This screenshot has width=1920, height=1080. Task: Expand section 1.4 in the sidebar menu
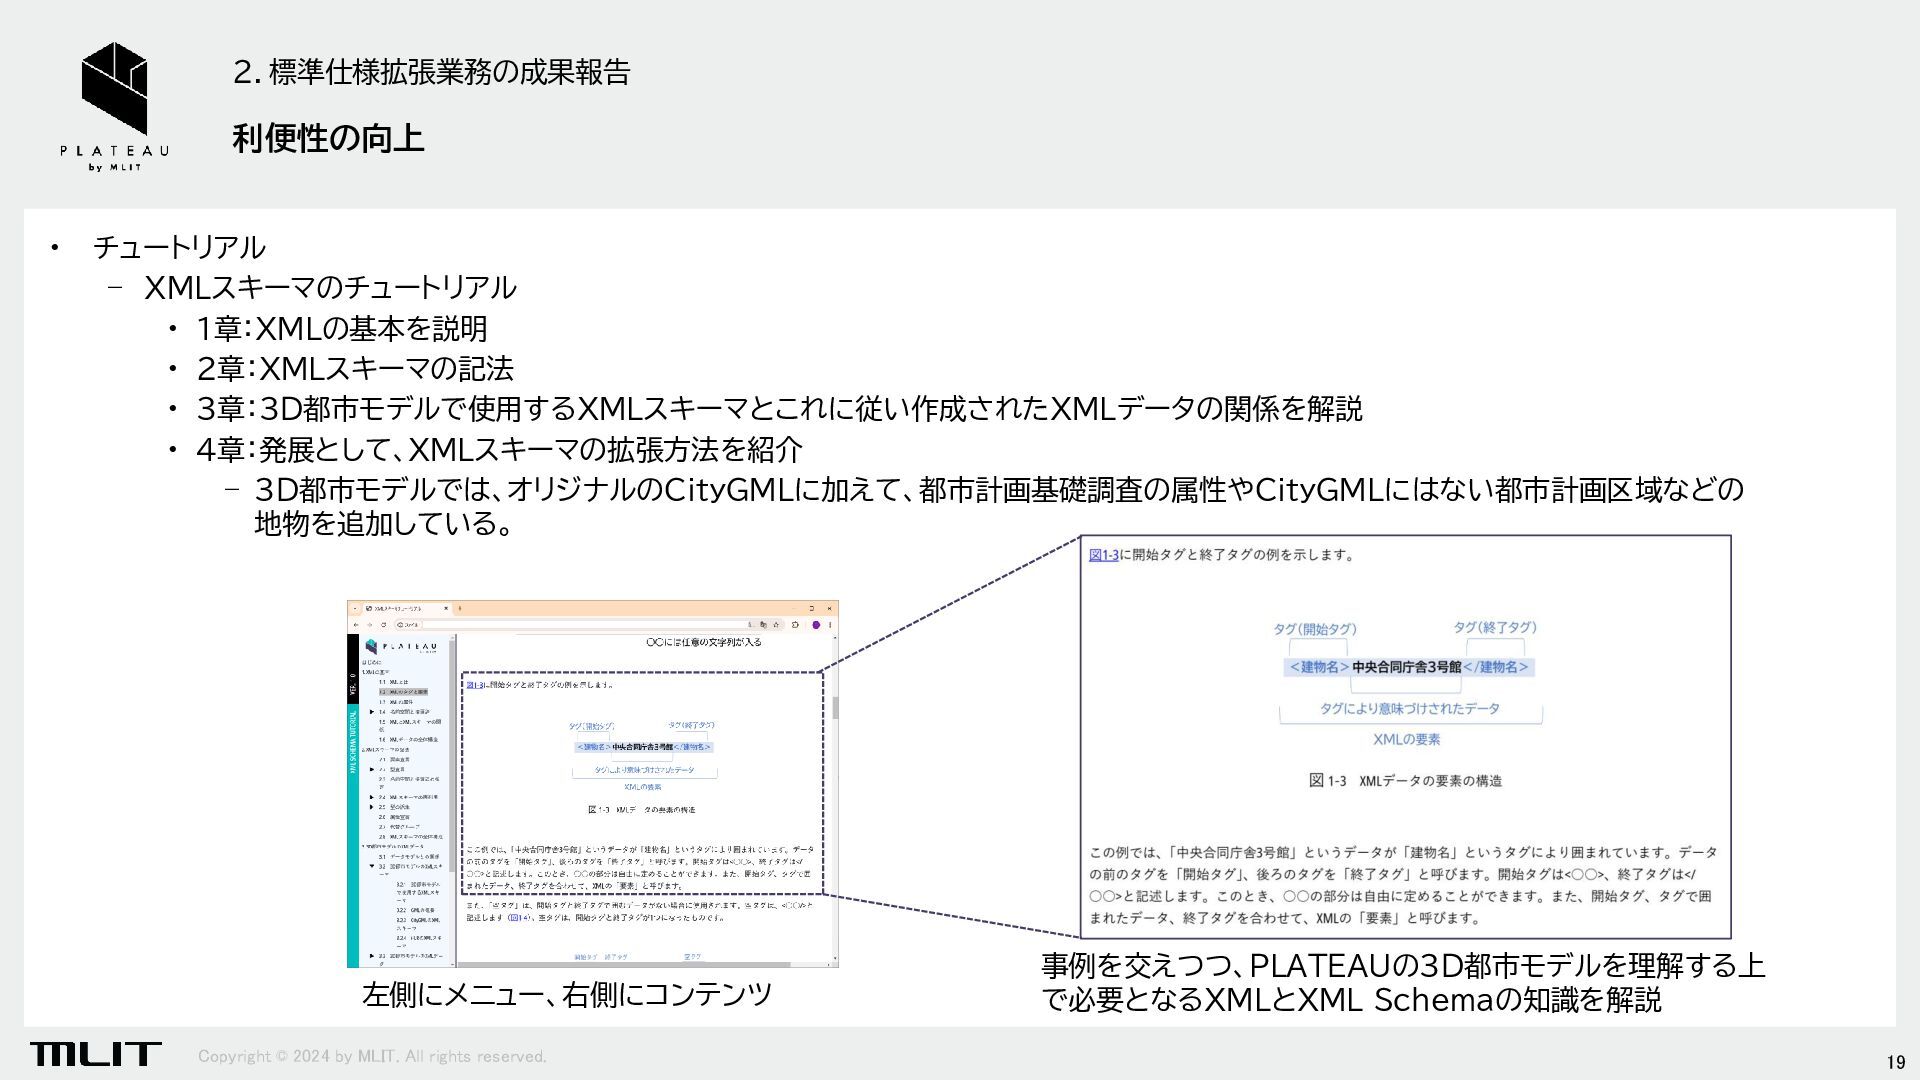coord(372,712)
